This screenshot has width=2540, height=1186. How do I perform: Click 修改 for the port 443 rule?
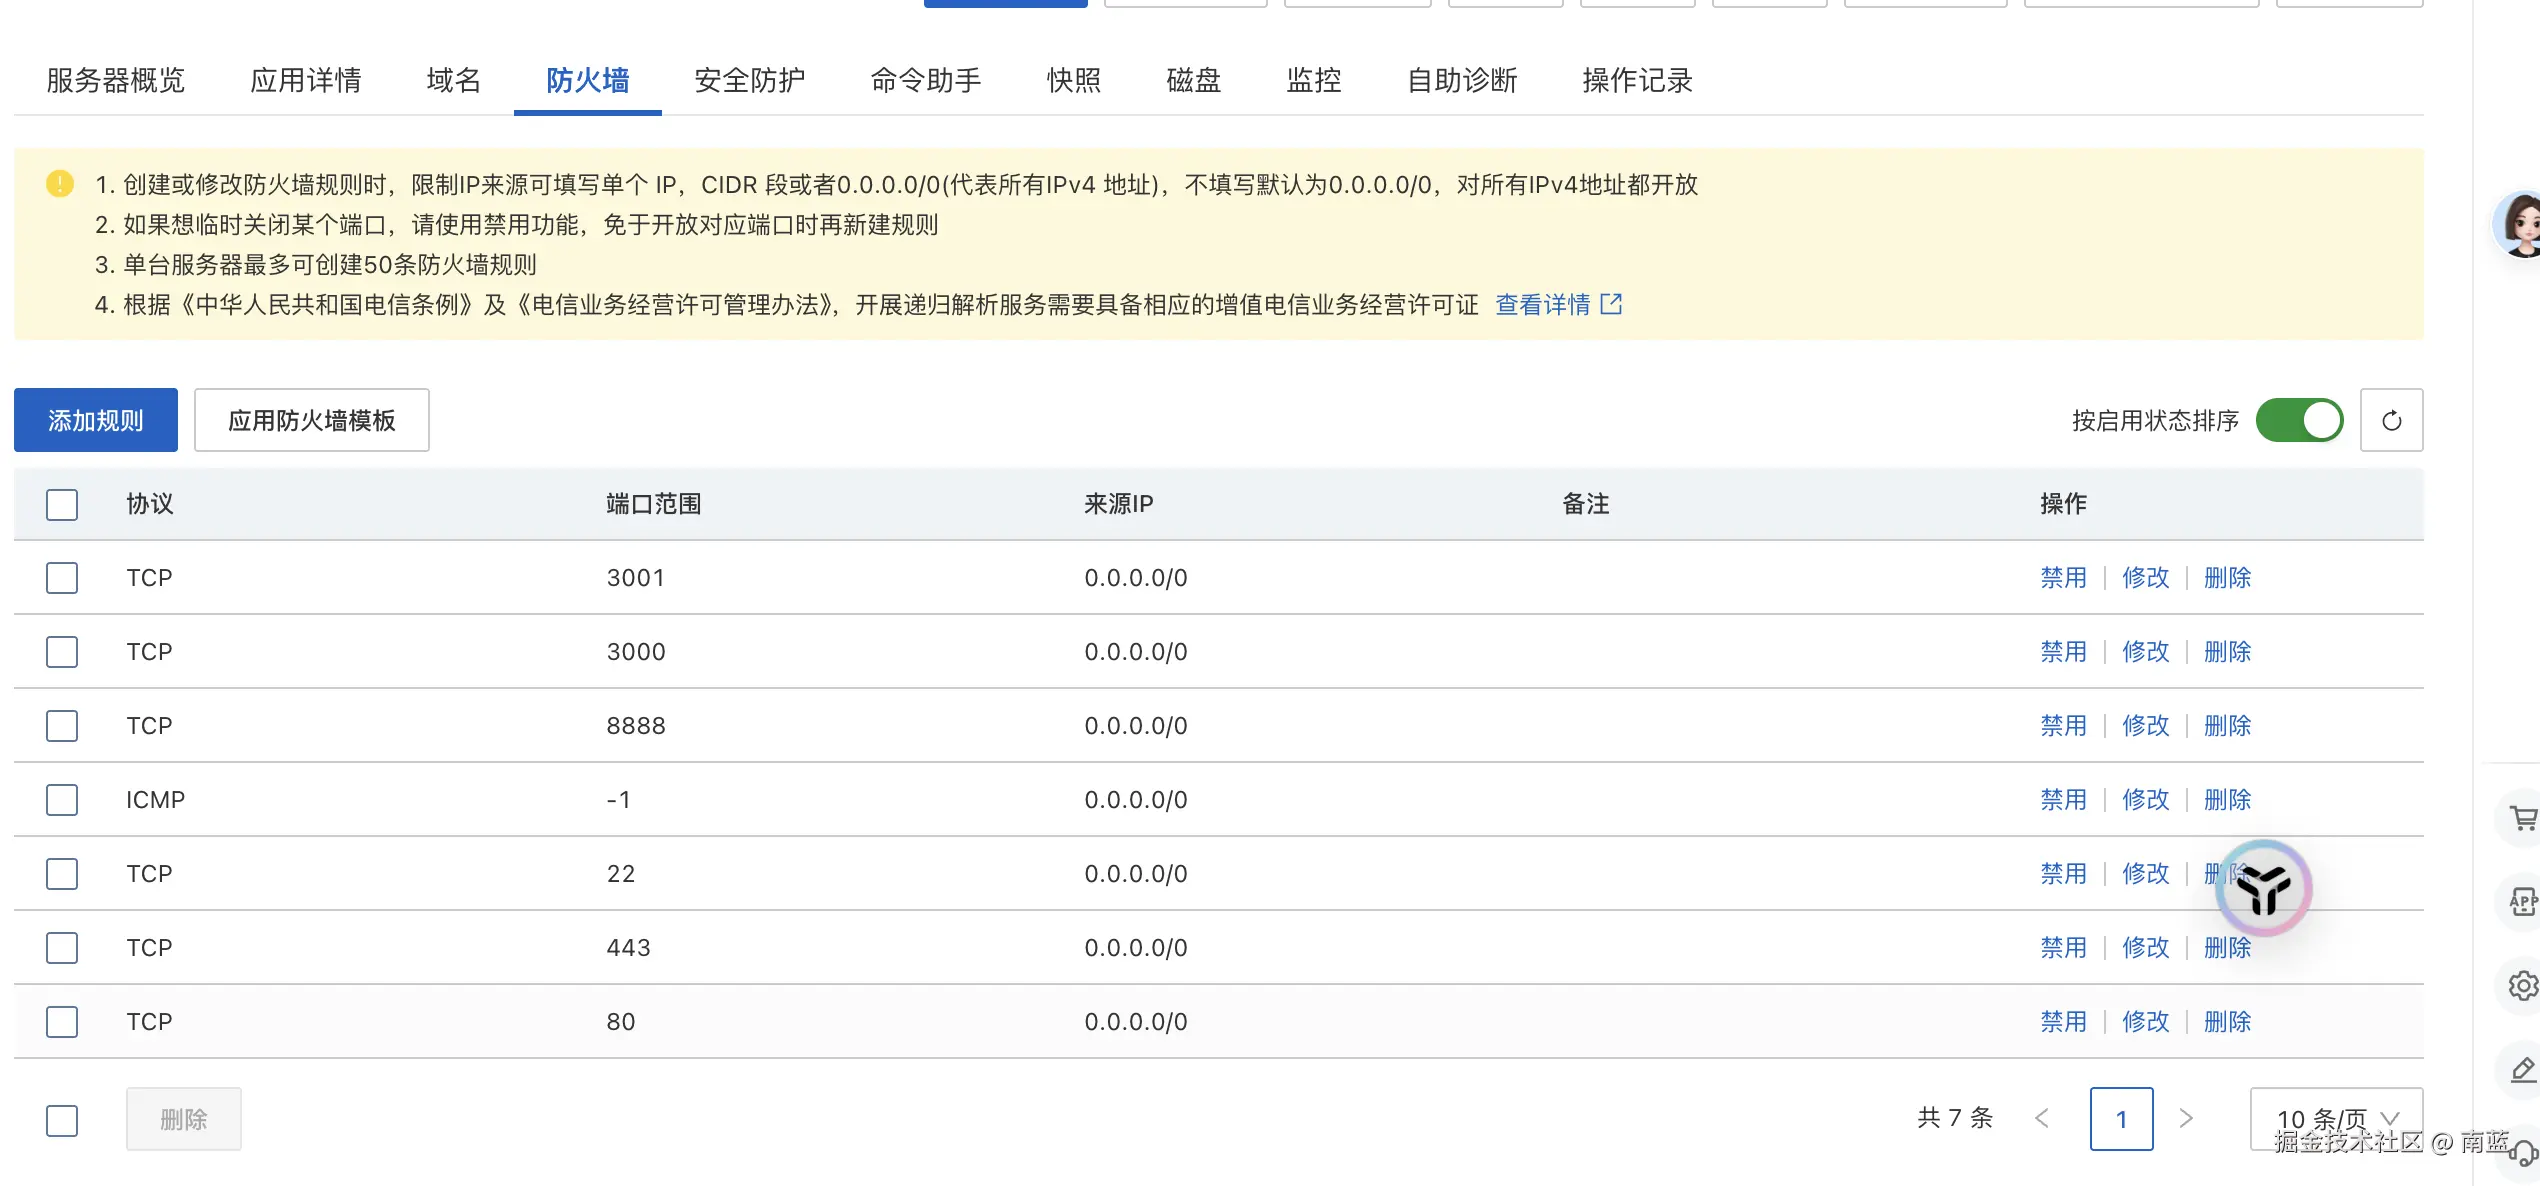pos(2145,948)
